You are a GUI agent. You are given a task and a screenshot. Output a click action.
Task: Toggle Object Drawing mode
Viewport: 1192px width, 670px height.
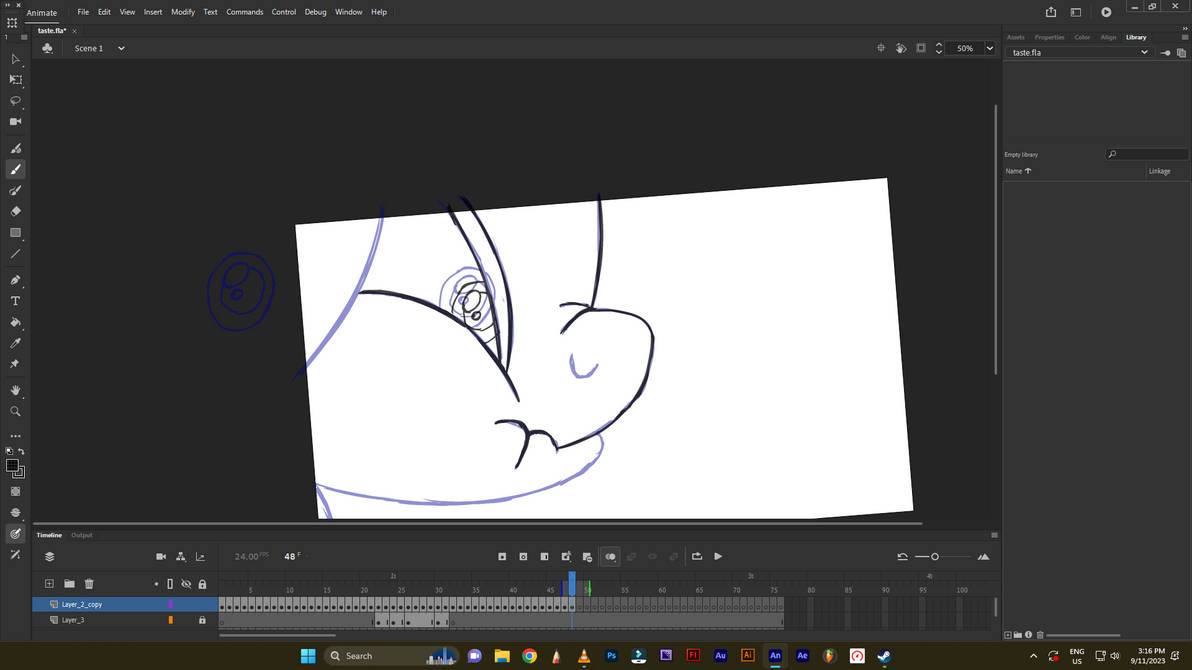click(15, 491)
